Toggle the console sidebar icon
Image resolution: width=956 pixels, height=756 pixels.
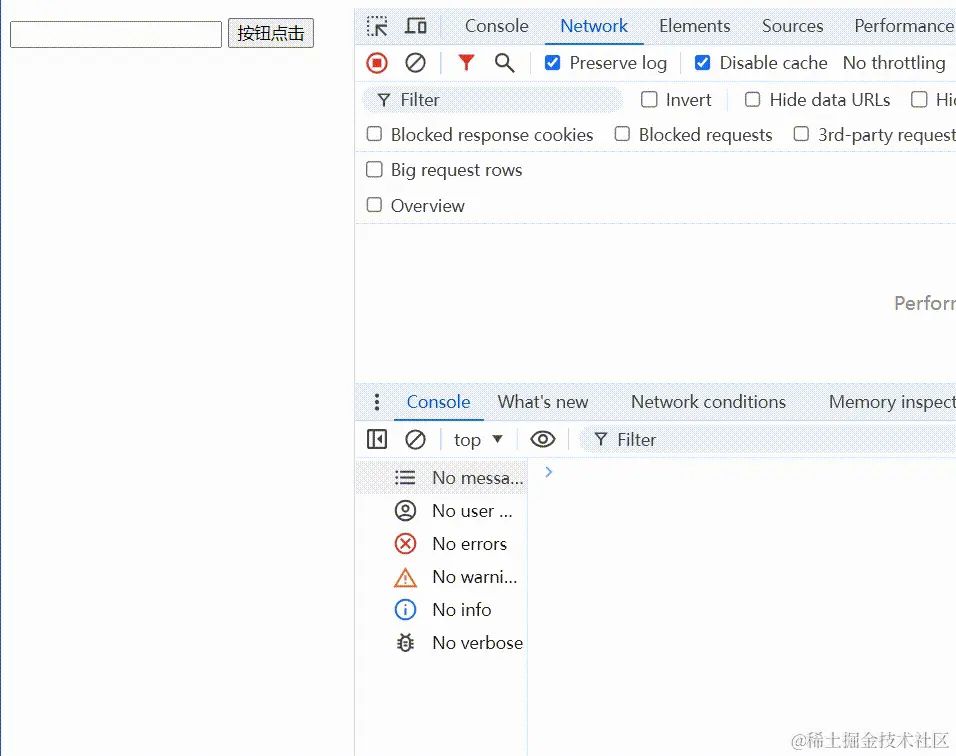tap(377, 439)
